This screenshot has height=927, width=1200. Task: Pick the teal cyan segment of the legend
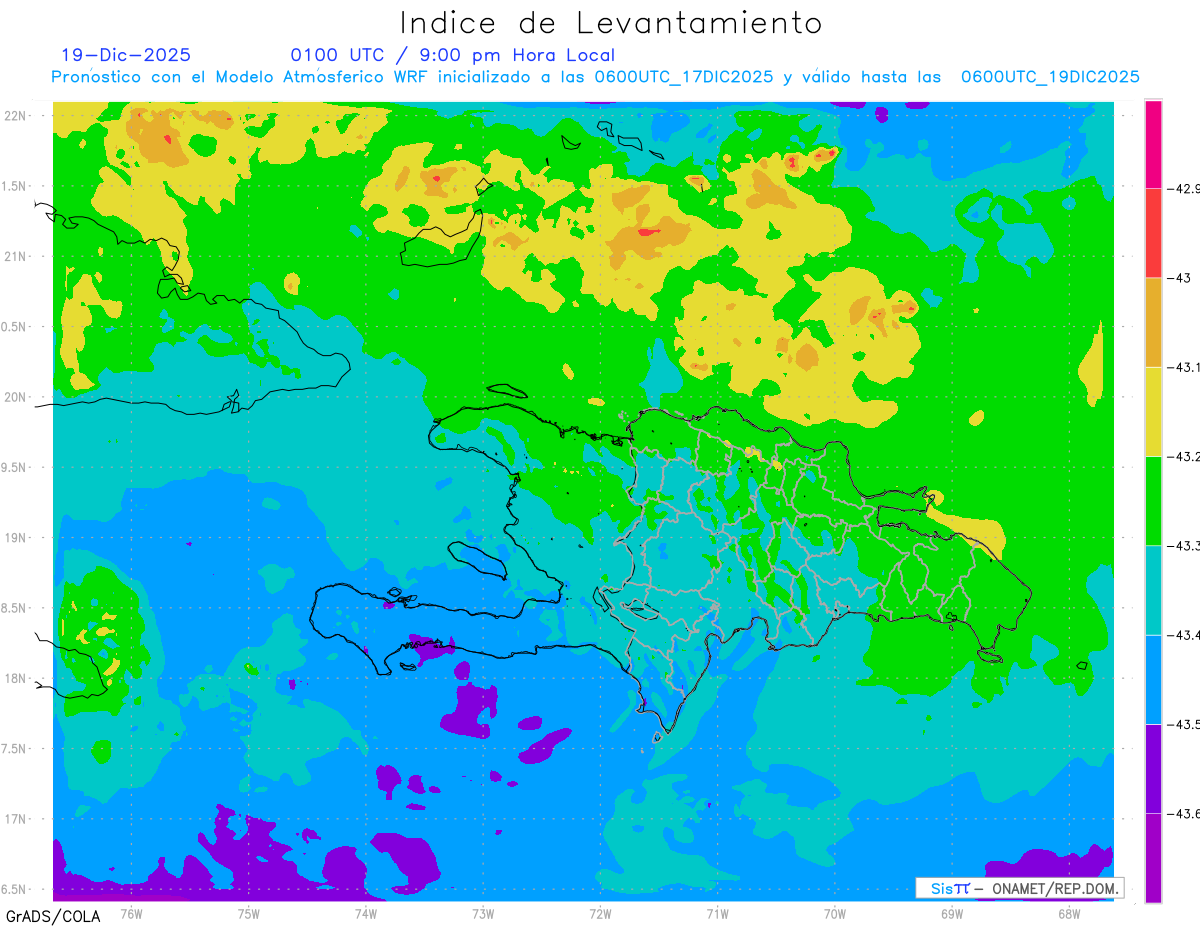[1153, 590]
